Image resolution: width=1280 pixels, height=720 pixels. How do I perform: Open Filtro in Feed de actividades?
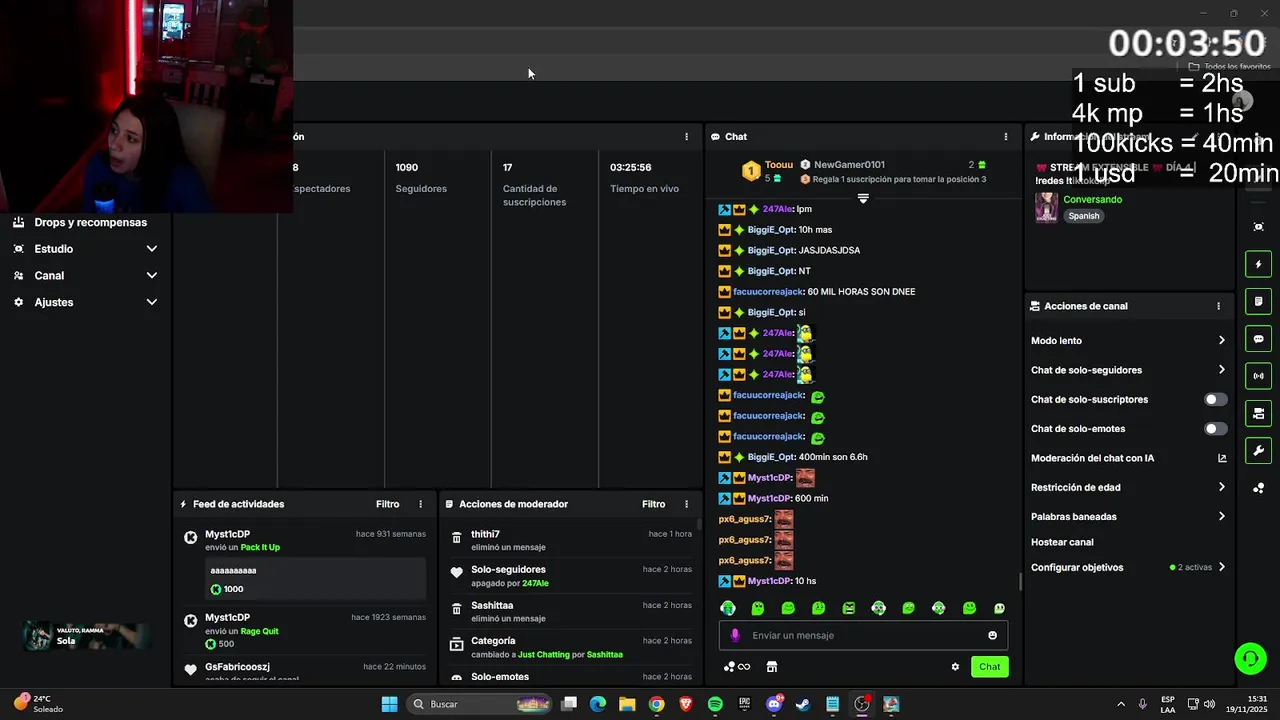(387, 504)
